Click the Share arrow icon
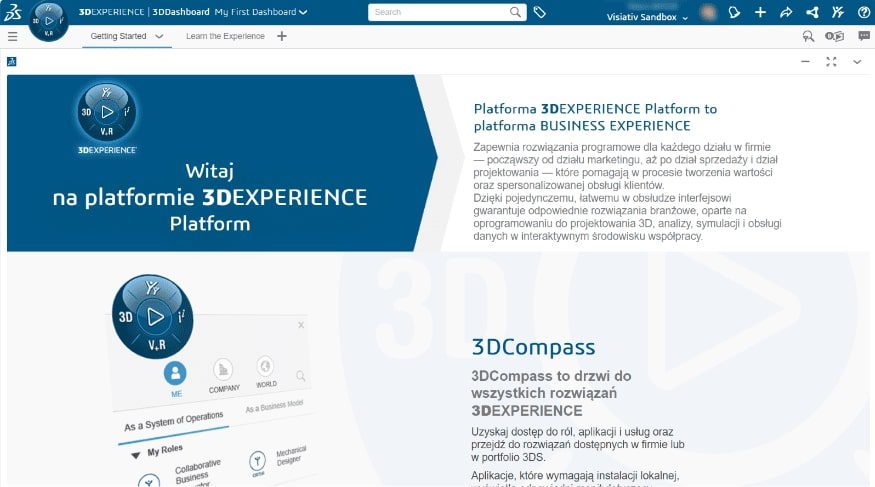 [786, 12]
